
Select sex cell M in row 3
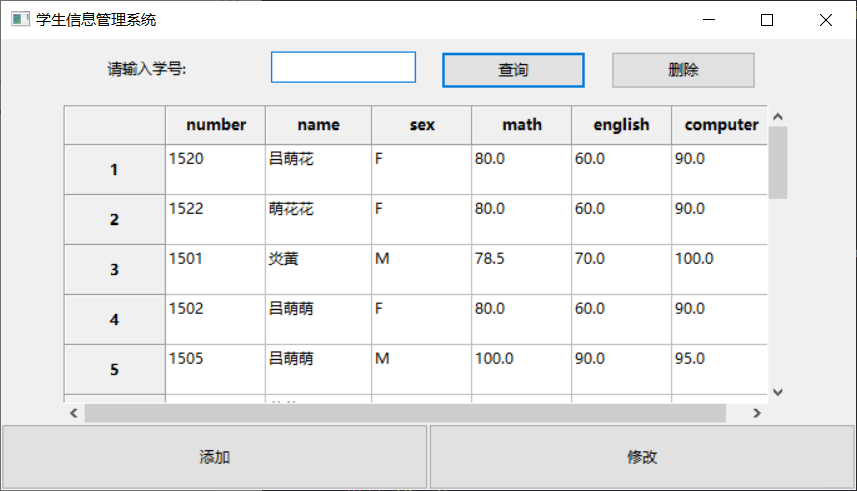421,270
